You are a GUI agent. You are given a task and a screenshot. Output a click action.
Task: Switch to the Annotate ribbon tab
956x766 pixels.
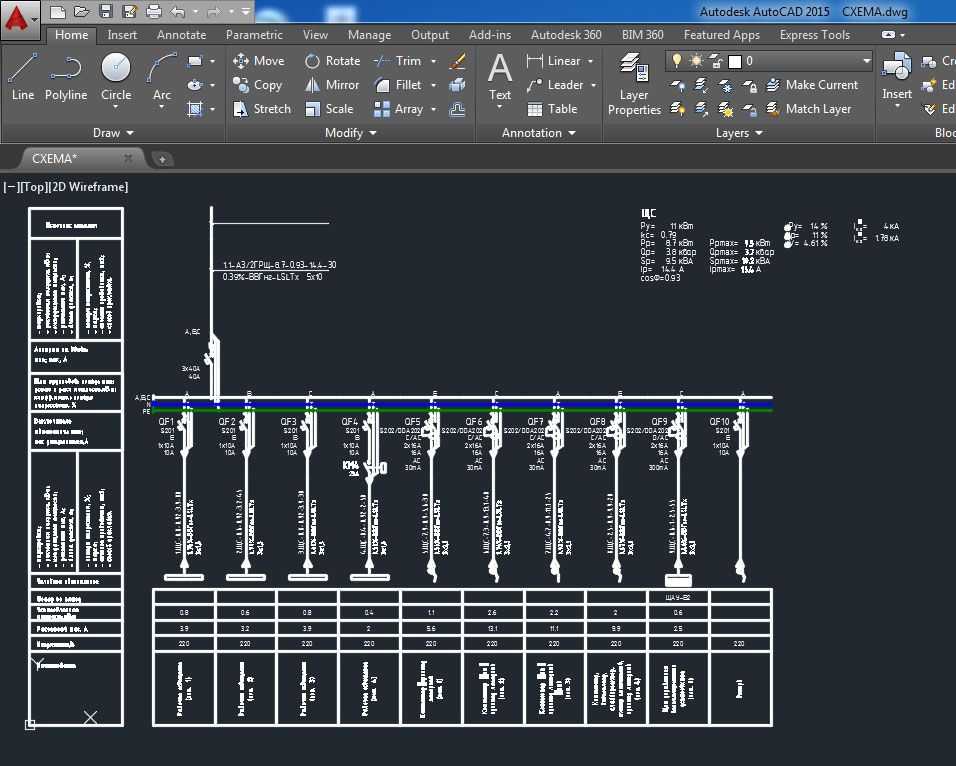click(x=181, y=35)
